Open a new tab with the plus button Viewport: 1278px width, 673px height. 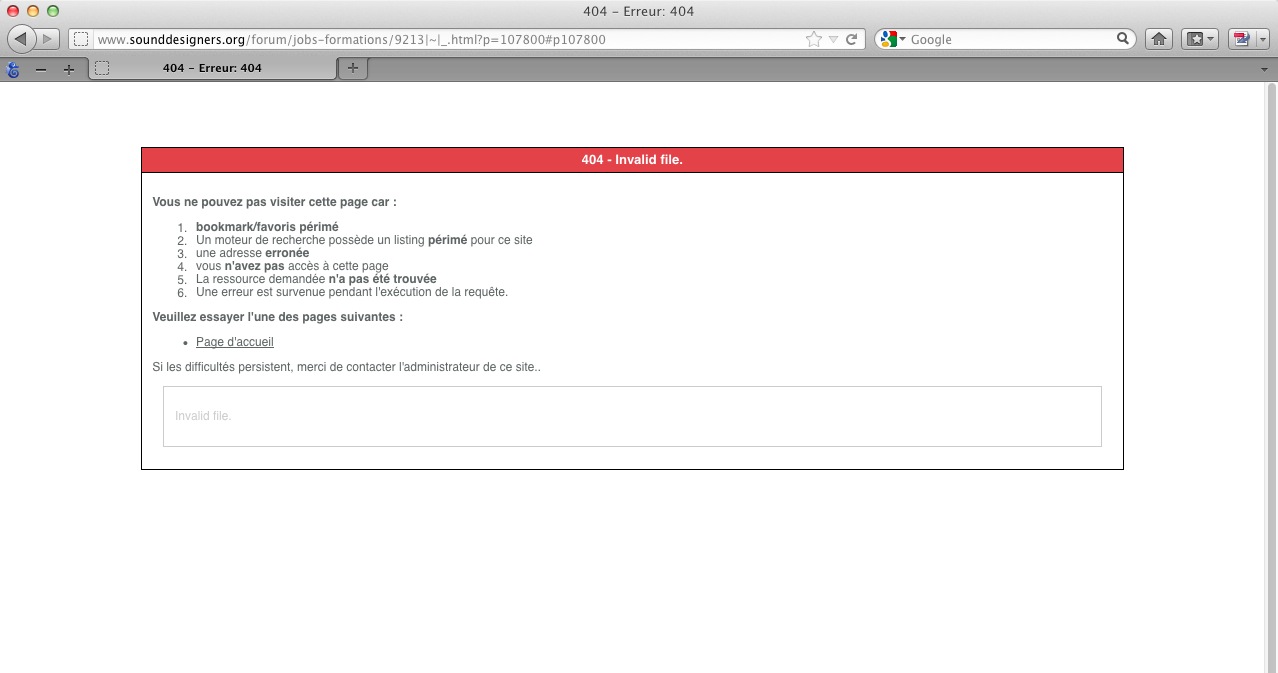pyautogui.click(x=352, y=68)
